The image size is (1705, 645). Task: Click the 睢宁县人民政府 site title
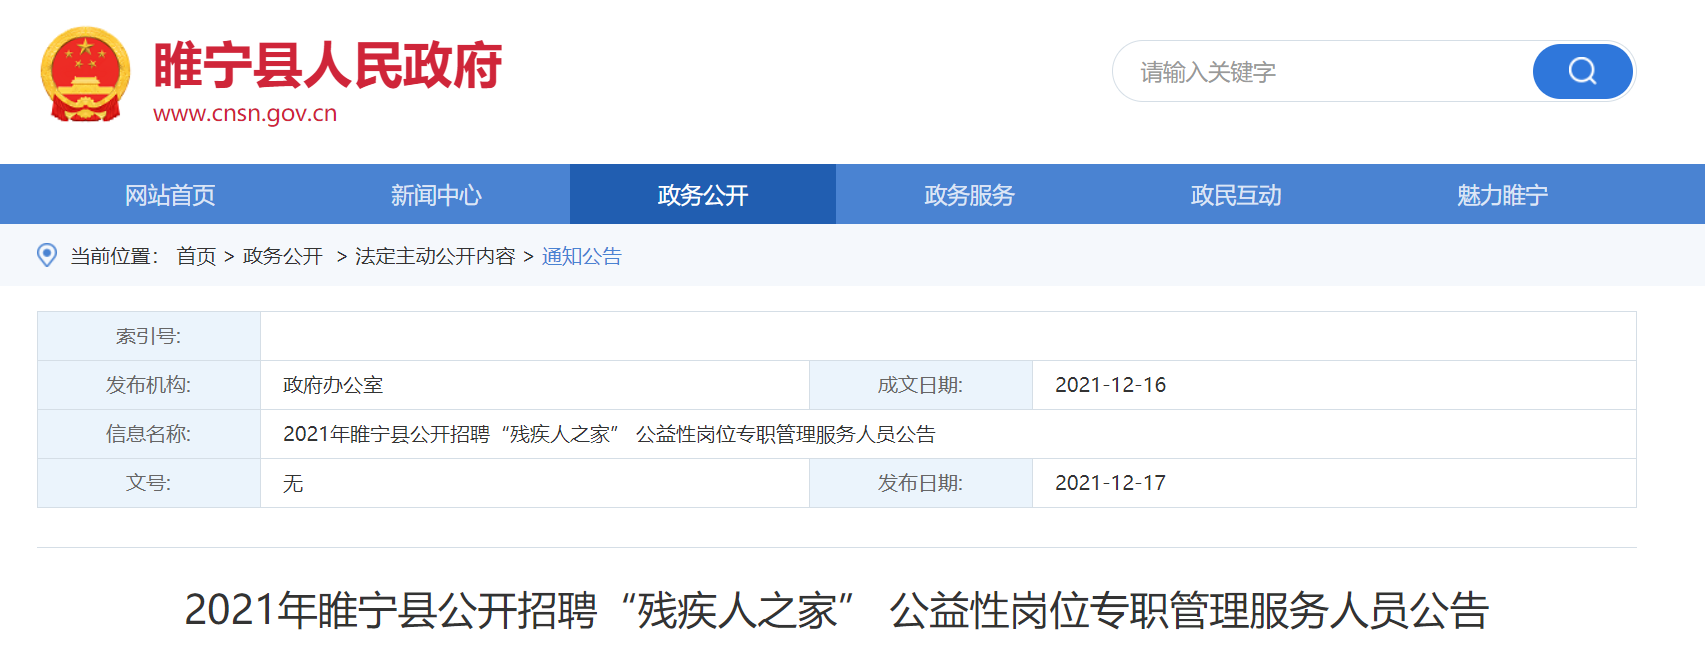[327, 66]
